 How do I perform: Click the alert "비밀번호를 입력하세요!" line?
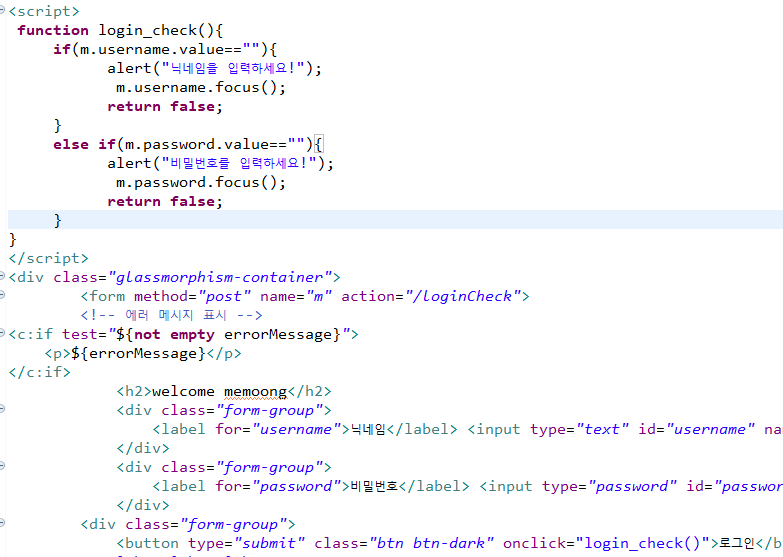click(x=220, y=163)
